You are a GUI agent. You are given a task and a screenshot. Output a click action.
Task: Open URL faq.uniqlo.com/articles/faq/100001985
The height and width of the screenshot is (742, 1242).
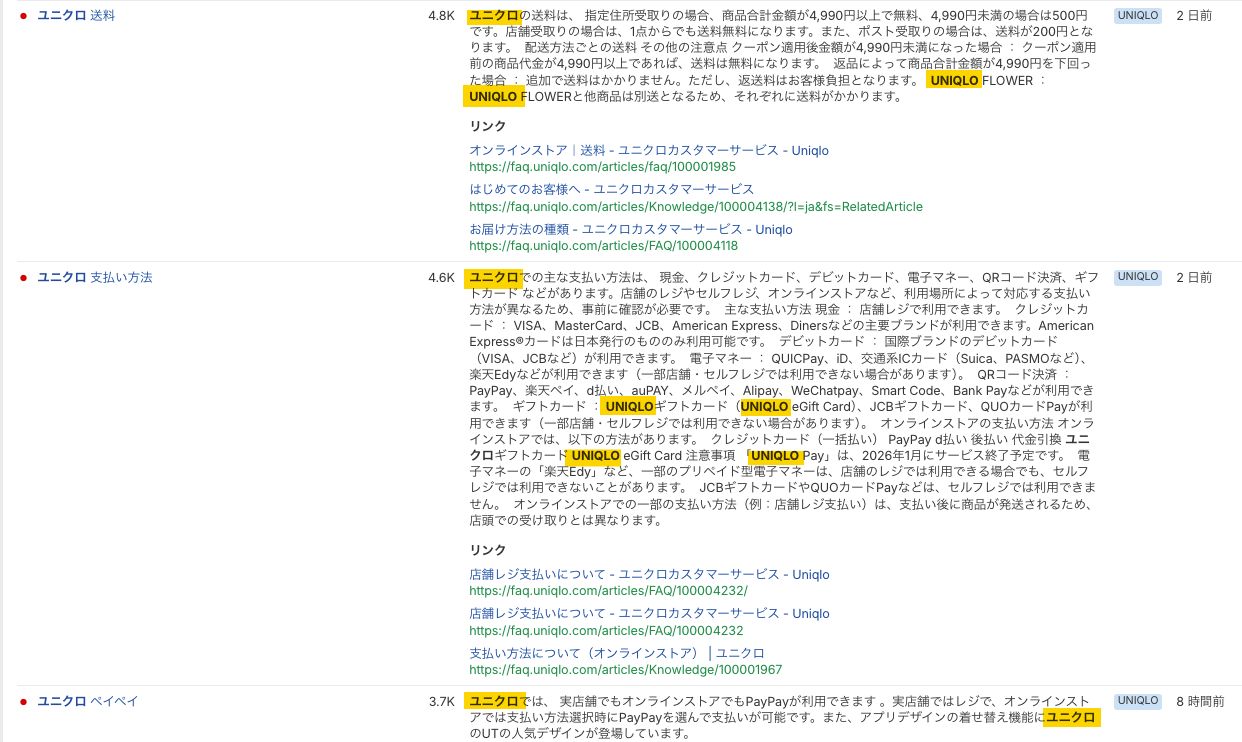[x=602, y=167]
